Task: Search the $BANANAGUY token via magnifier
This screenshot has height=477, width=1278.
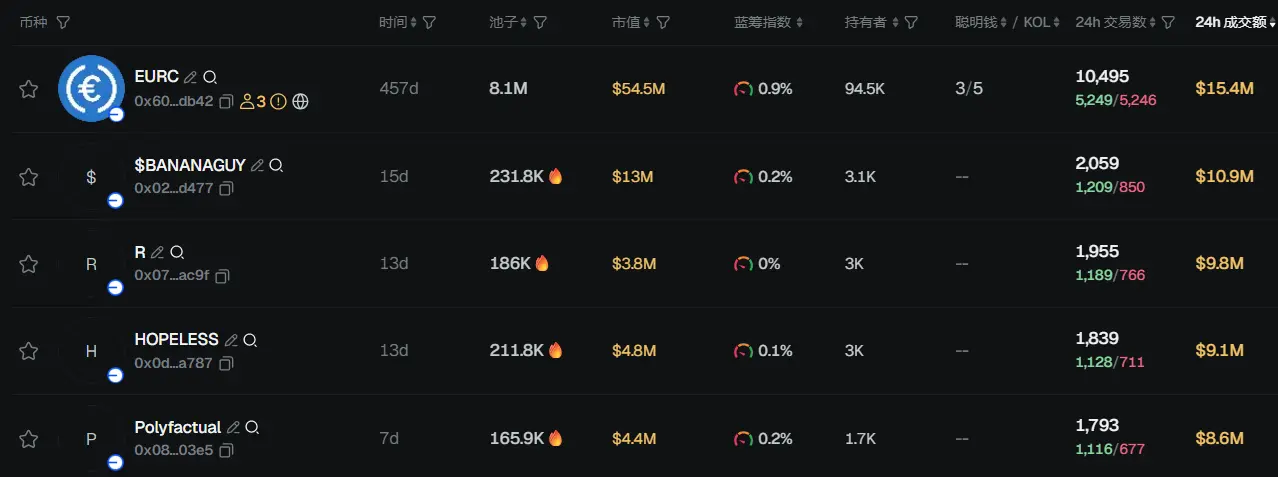Action: (276, 165)
